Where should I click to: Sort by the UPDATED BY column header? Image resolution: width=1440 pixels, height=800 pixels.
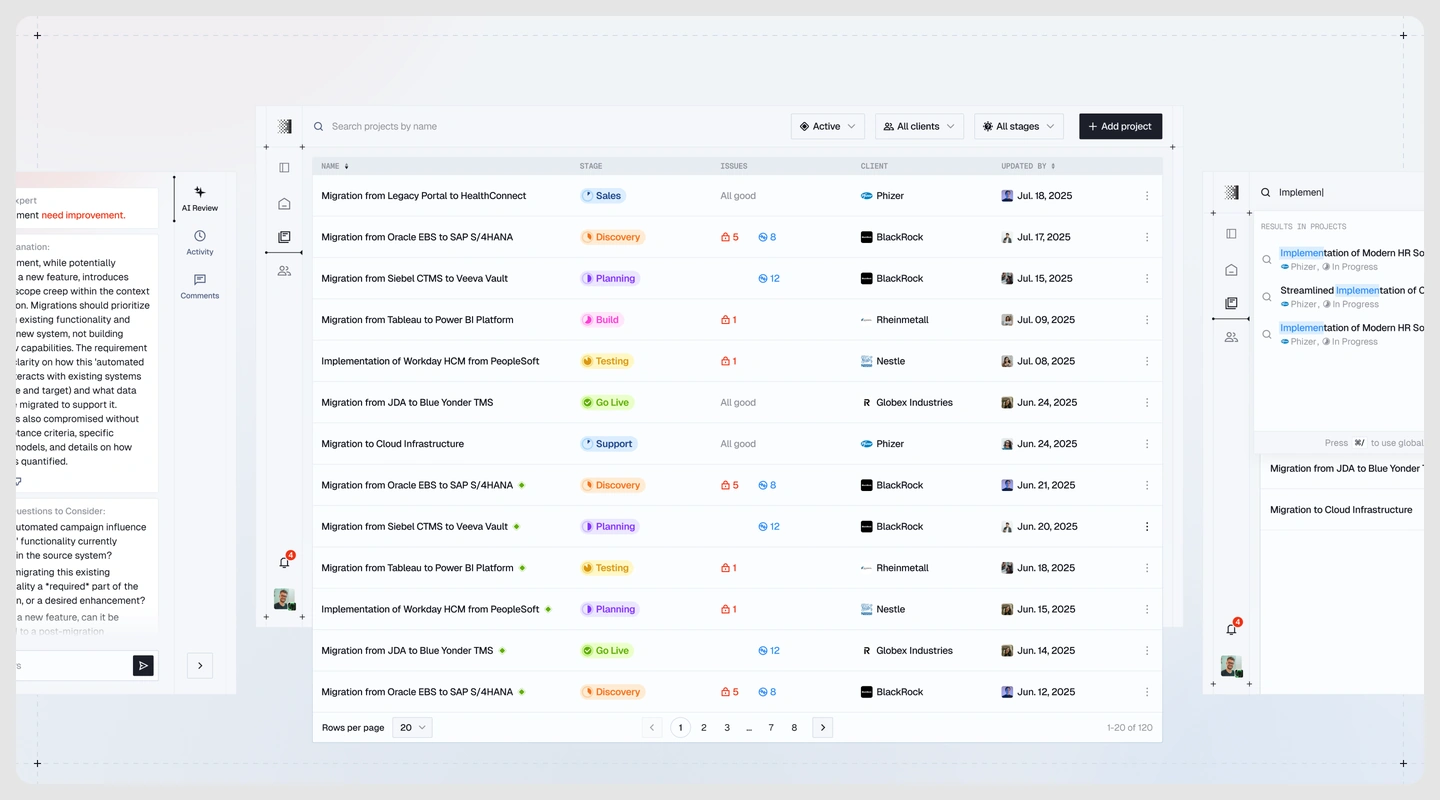[1028, 166]
